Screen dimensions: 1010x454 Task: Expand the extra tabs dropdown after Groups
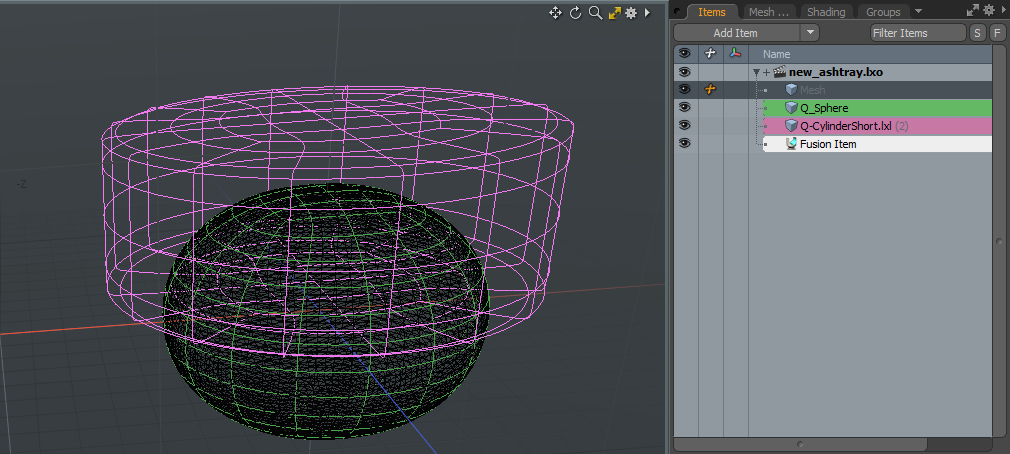pos(918,11)
